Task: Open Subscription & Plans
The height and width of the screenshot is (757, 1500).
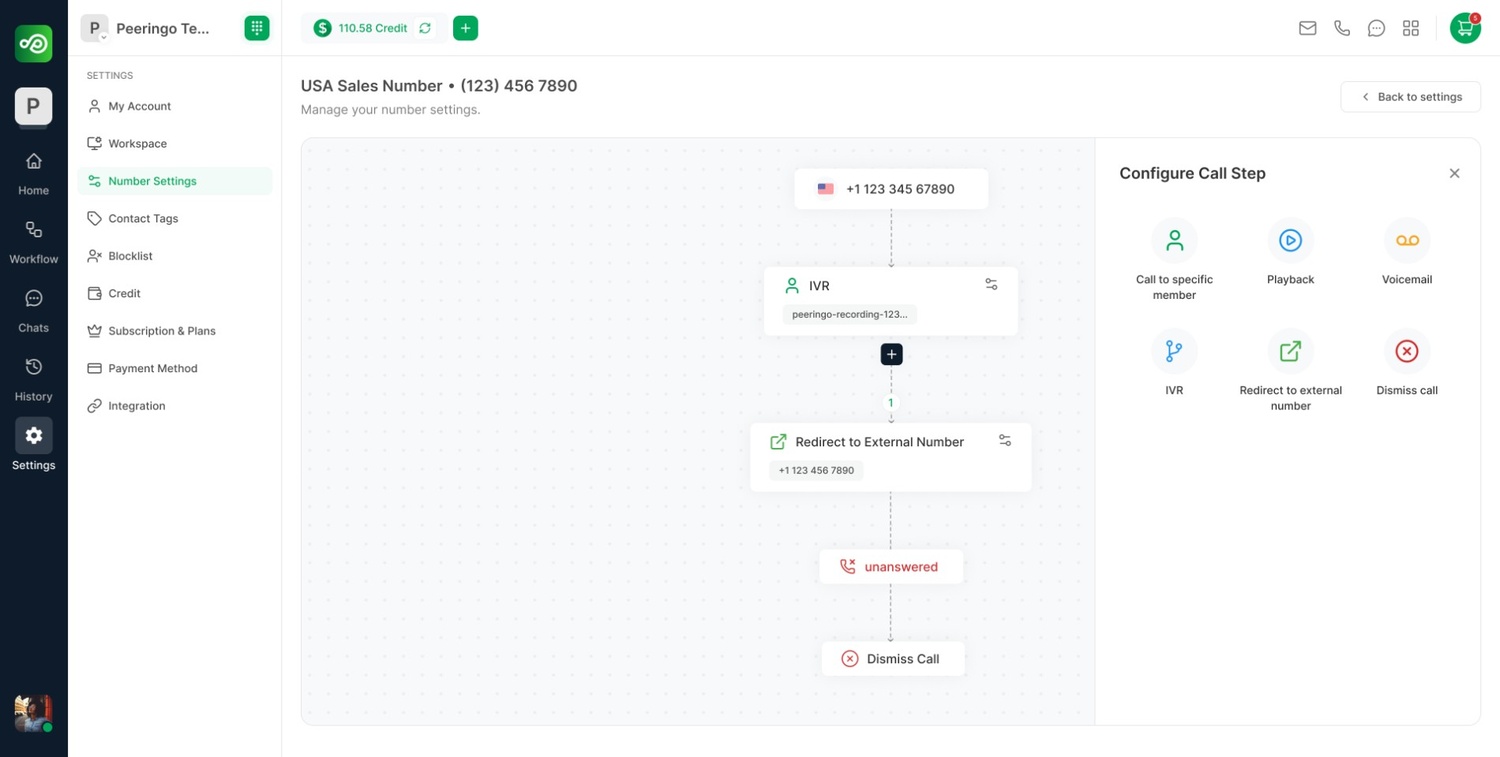Action: (x=175, y=331)
